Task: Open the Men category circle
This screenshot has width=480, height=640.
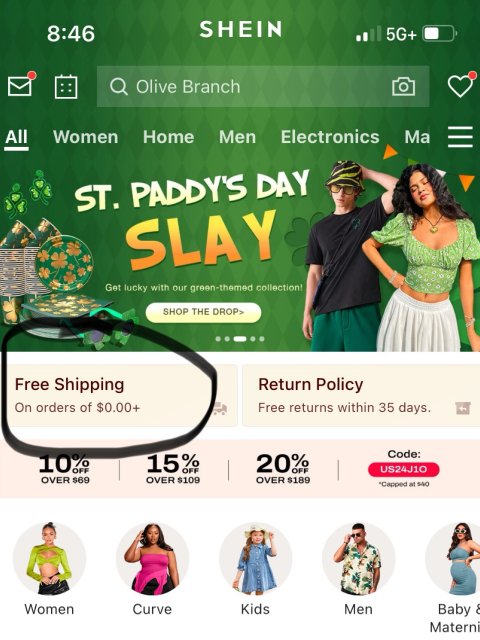Action: coord(358,558)
